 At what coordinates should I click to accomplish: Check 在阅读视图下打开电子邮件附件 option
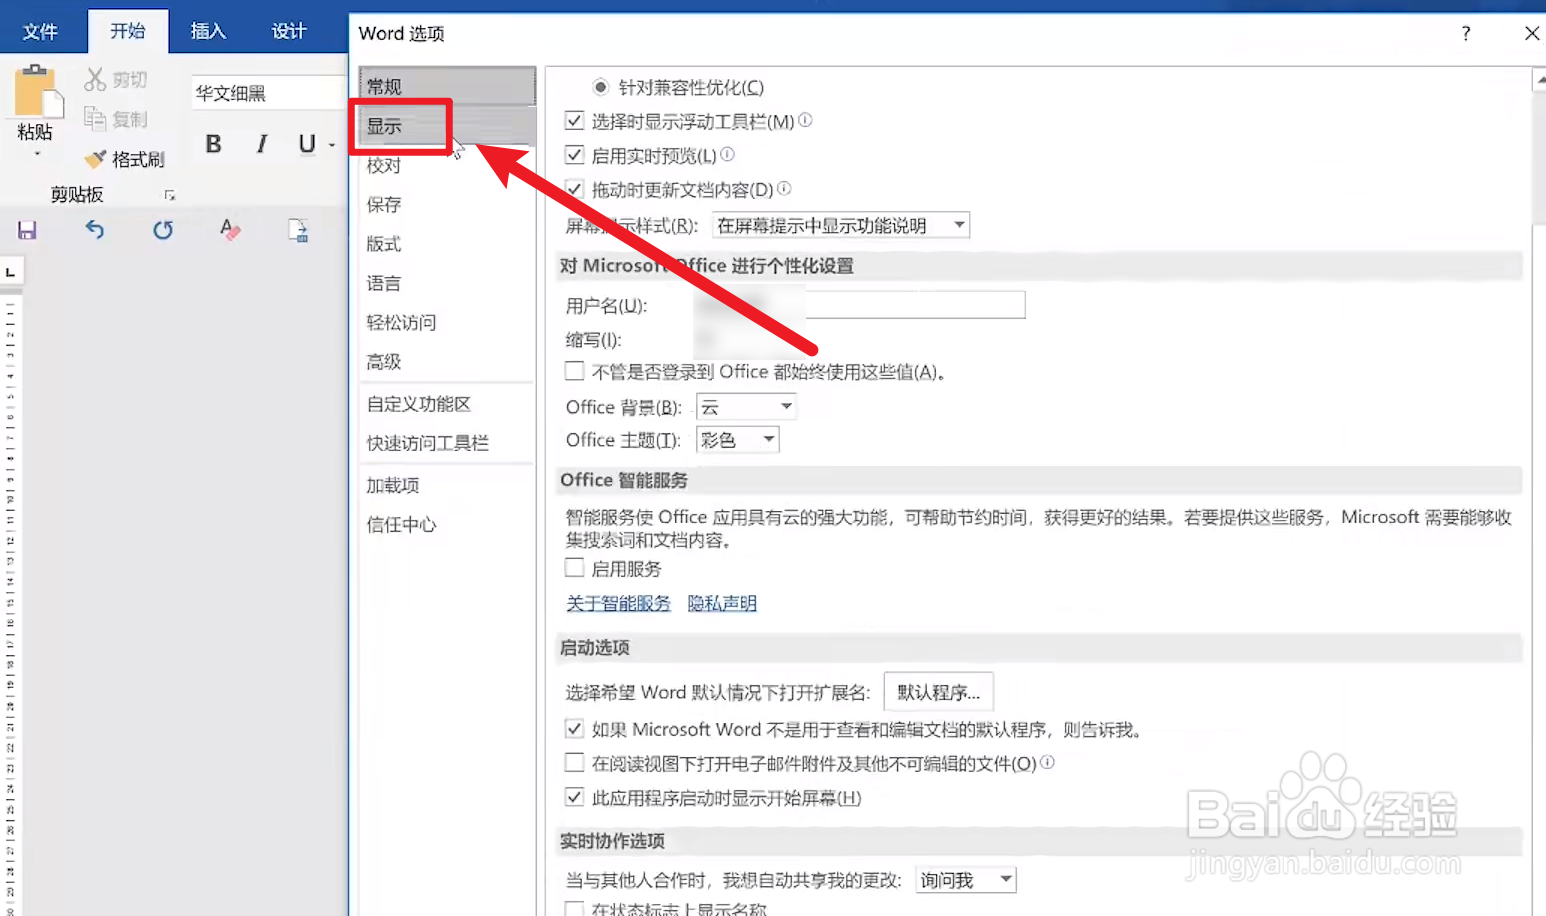click(x=574, y=763)
